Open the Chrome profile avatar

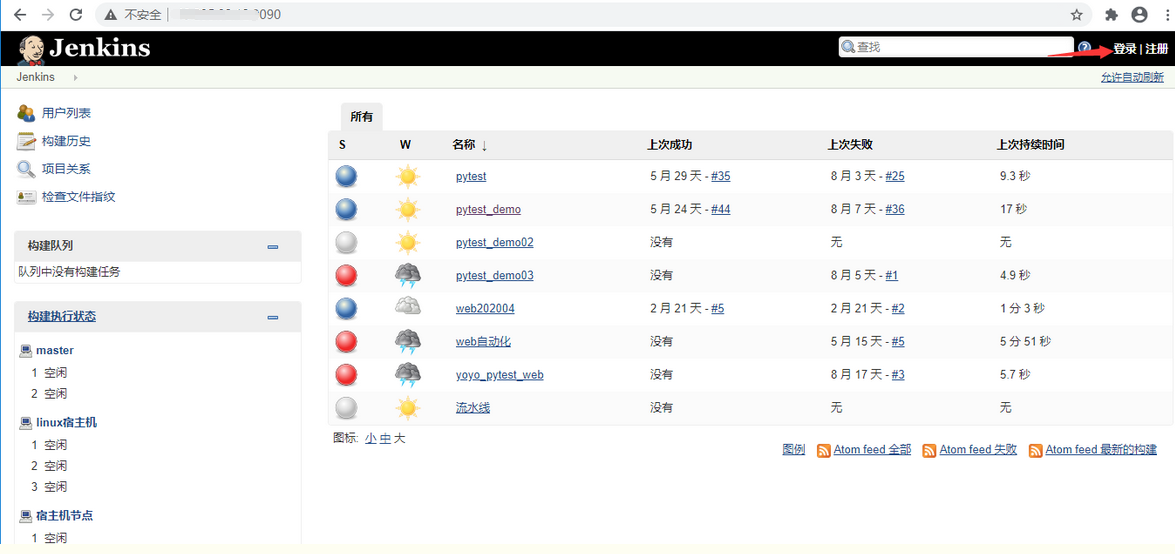[x=1140, y=14]
